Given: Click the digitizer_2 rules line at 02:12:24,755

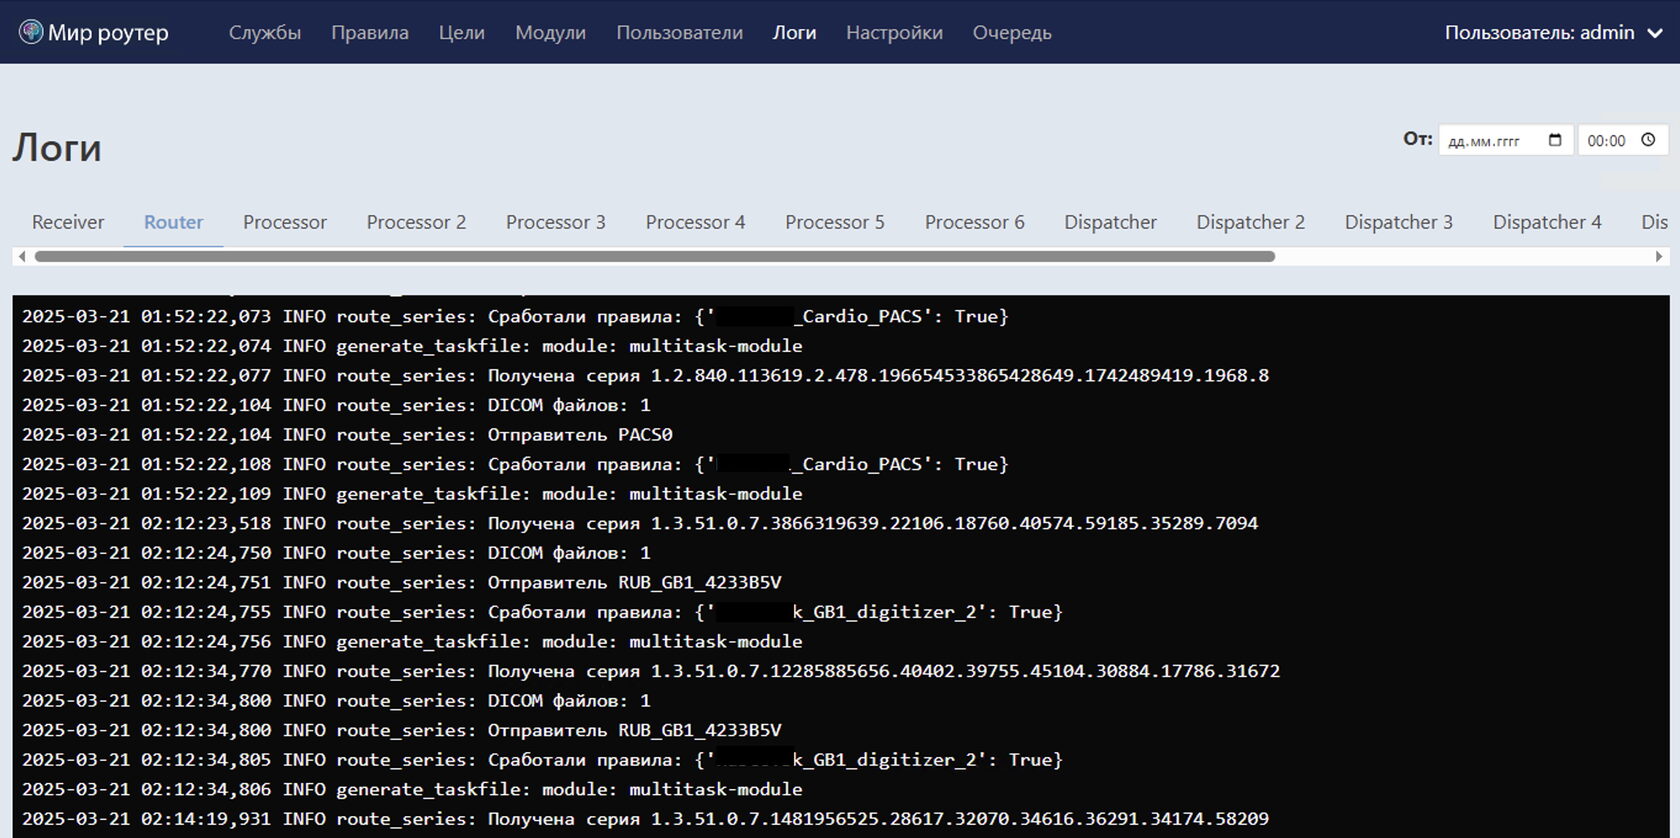Looking at the screenshot, I should [x=542, y=612].
